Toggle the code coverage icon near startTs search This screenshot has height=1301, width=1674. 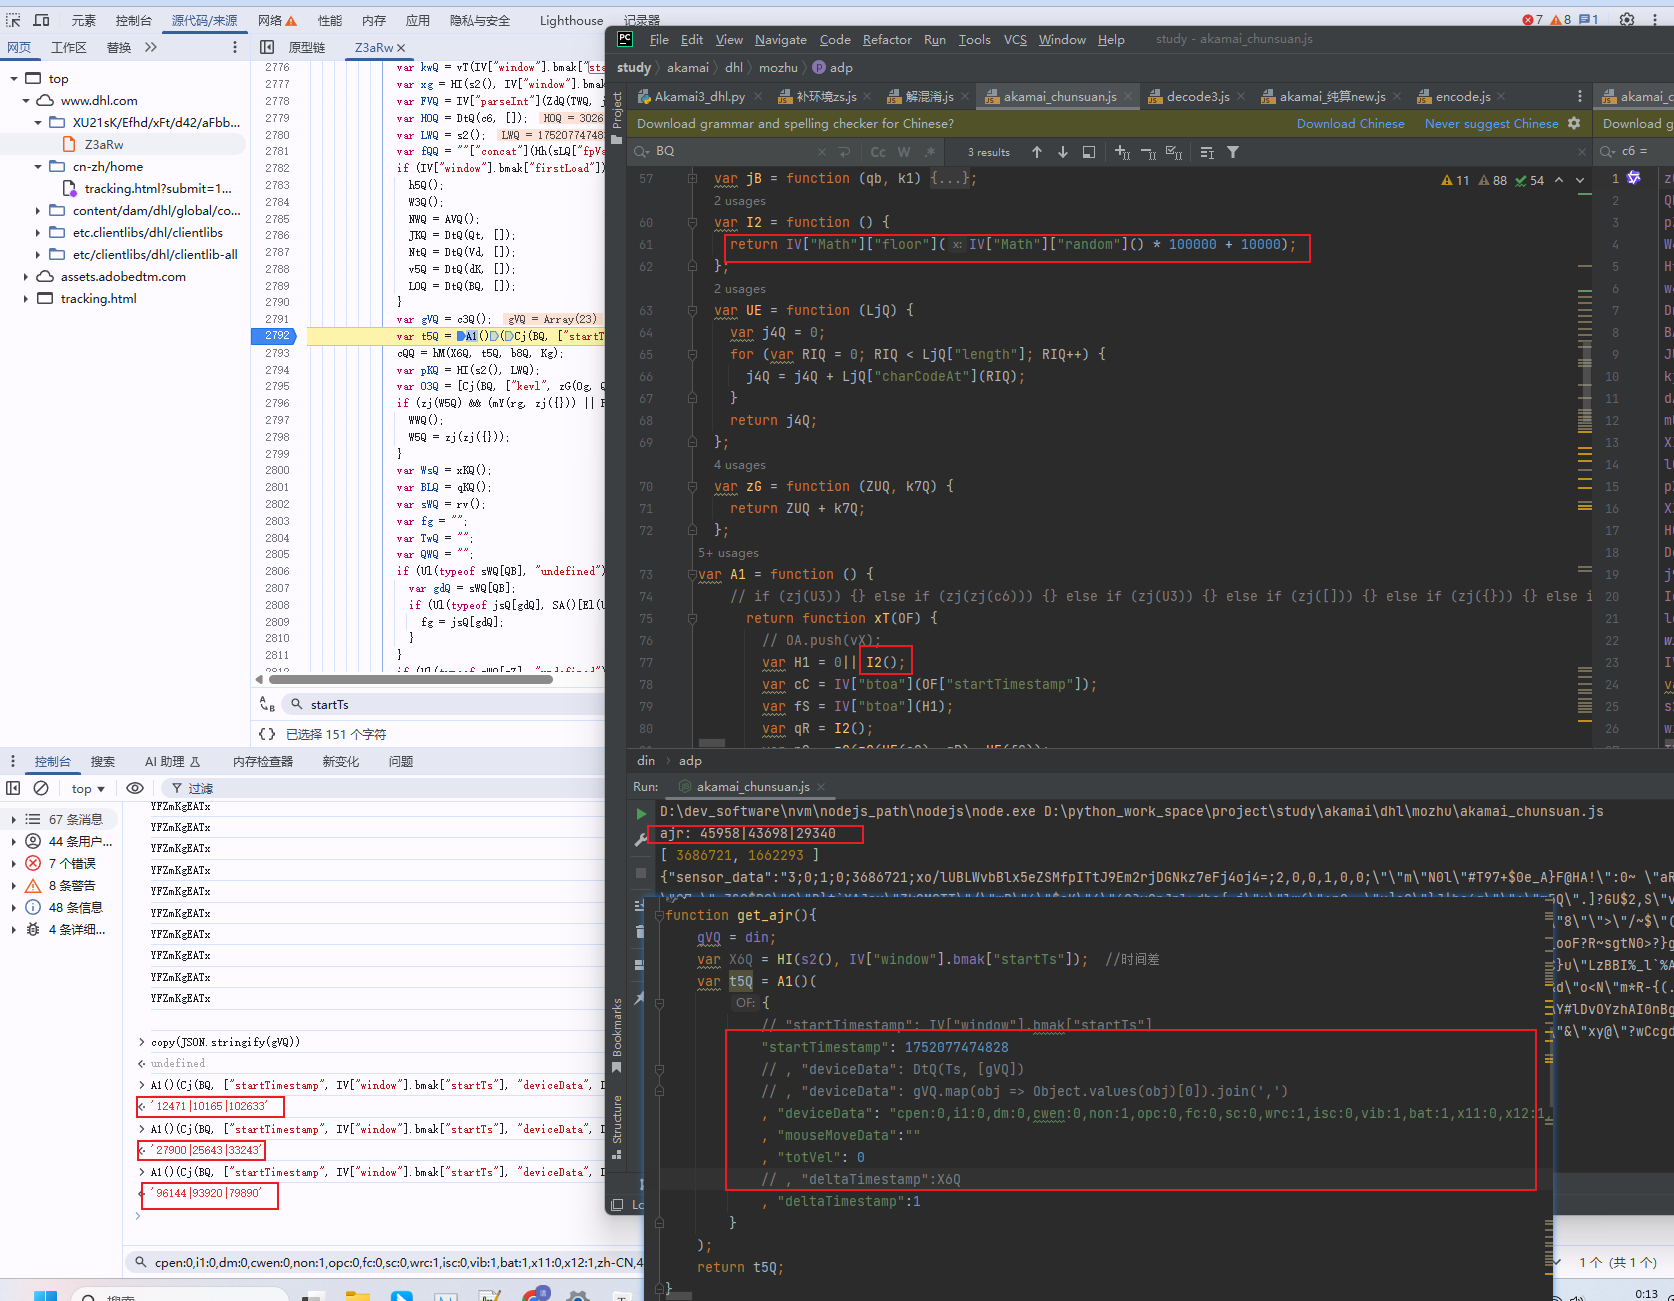tap(267, 704)
